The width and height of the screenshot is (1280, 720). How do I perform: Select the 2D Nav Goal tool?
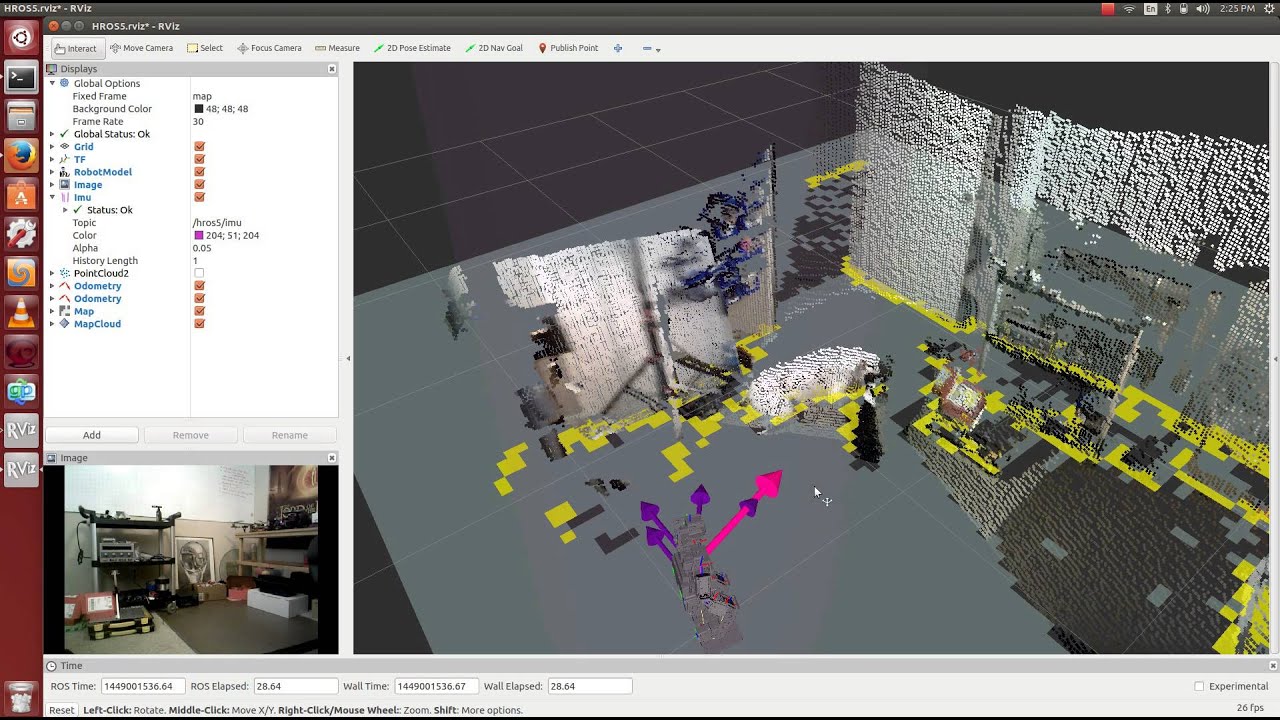coord(494,48)
